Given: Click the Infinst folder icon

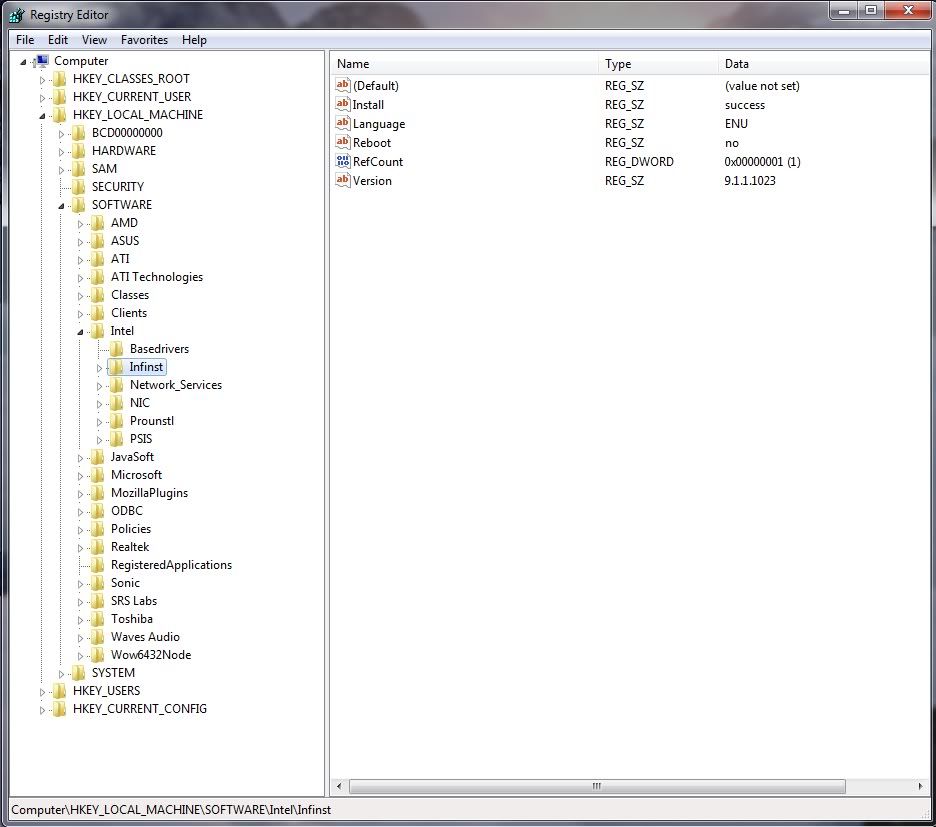Looking at the screenshot, I should 117,367.
